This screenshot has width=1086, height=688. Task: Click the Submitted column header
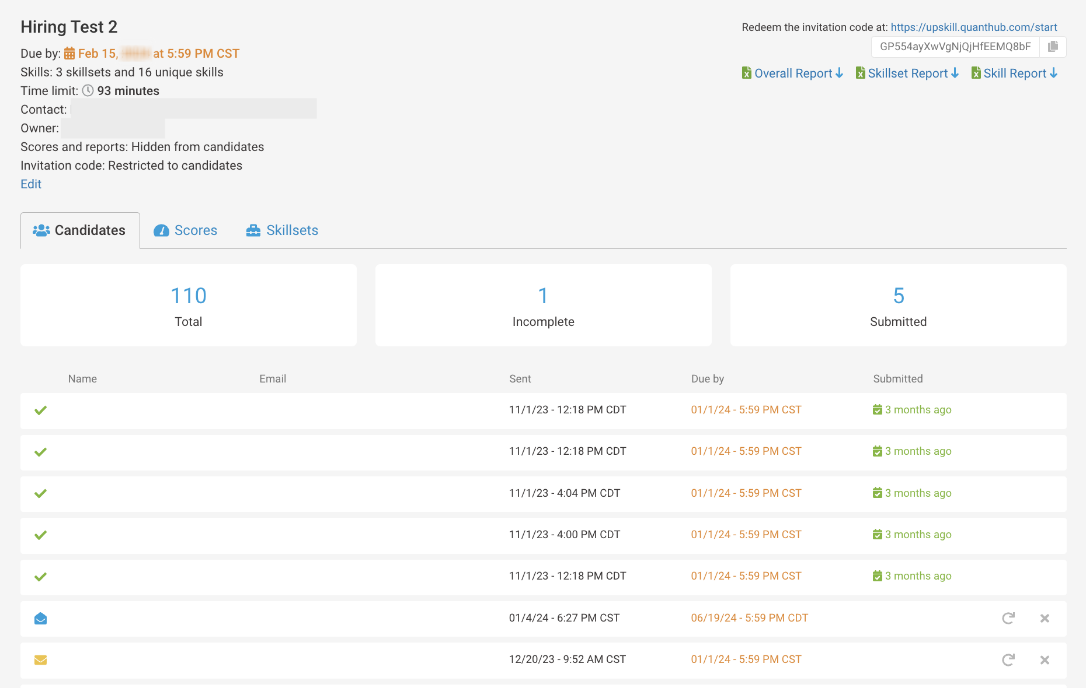pos(898,379)
